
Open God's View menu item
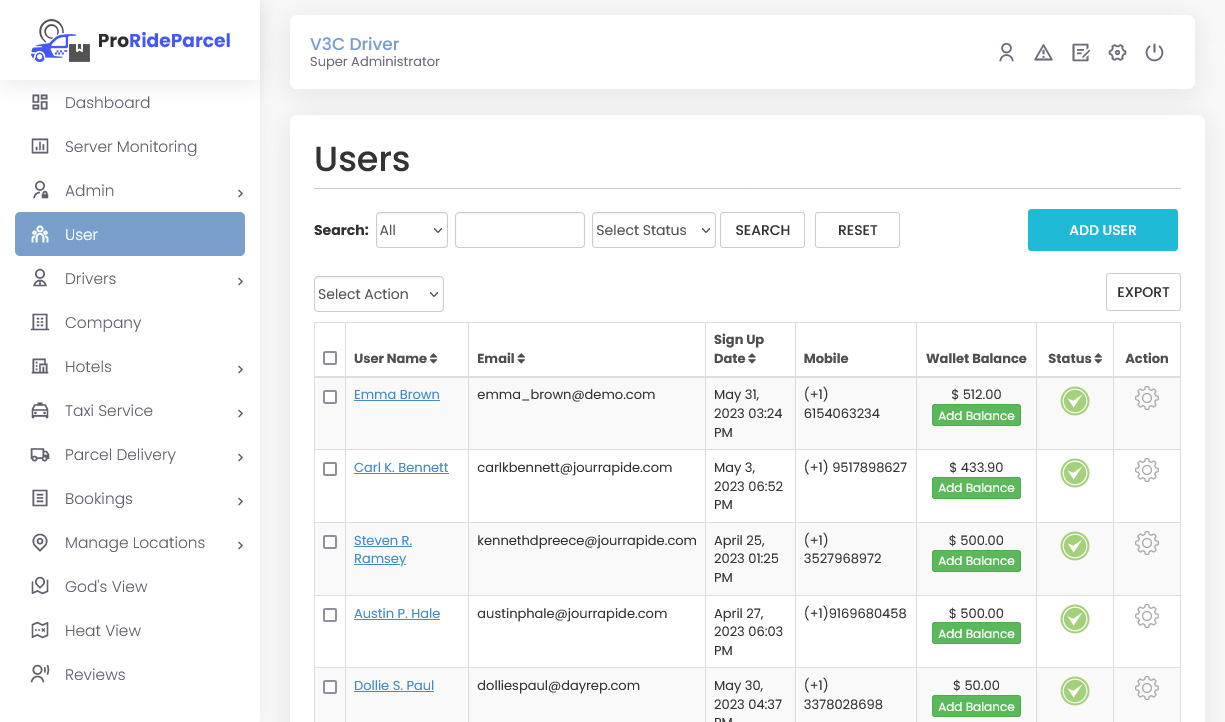point(130,586)
